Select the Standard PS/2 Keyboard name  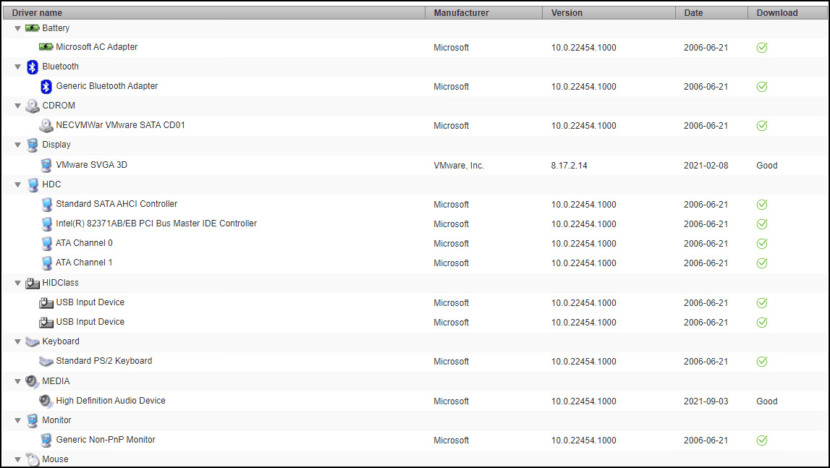click(x=104, y=361)
